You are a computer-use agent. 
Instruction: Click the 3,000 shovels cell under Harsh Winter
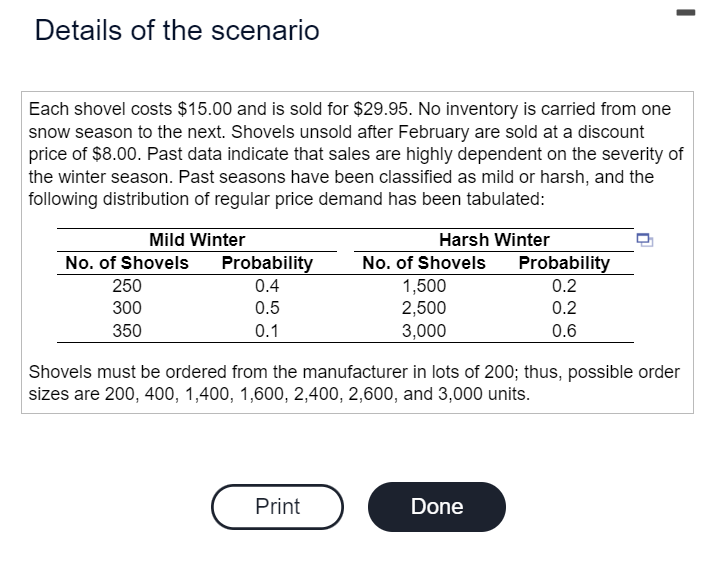pyautogui.click(x=424, y=331)
